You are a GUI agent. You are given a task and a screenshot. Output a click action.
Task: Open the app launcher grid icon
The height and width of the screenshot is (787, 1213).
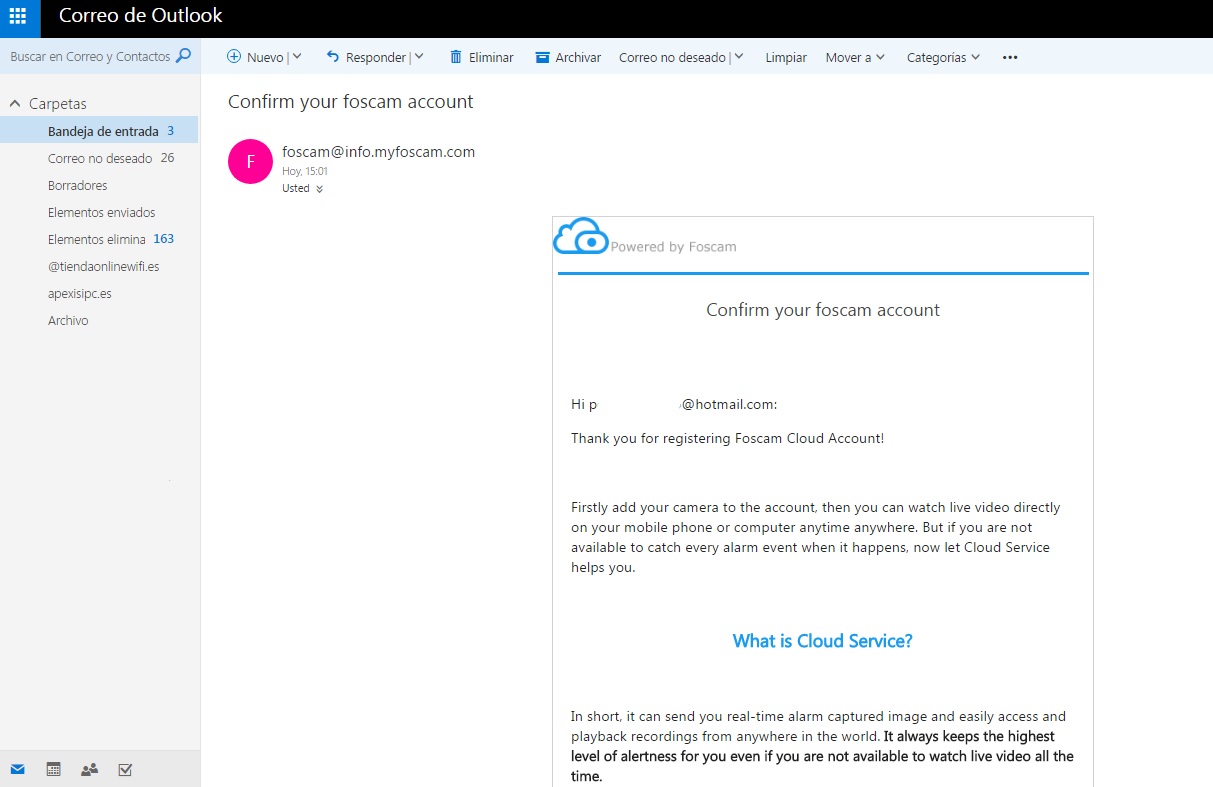(x=18, y=16)
